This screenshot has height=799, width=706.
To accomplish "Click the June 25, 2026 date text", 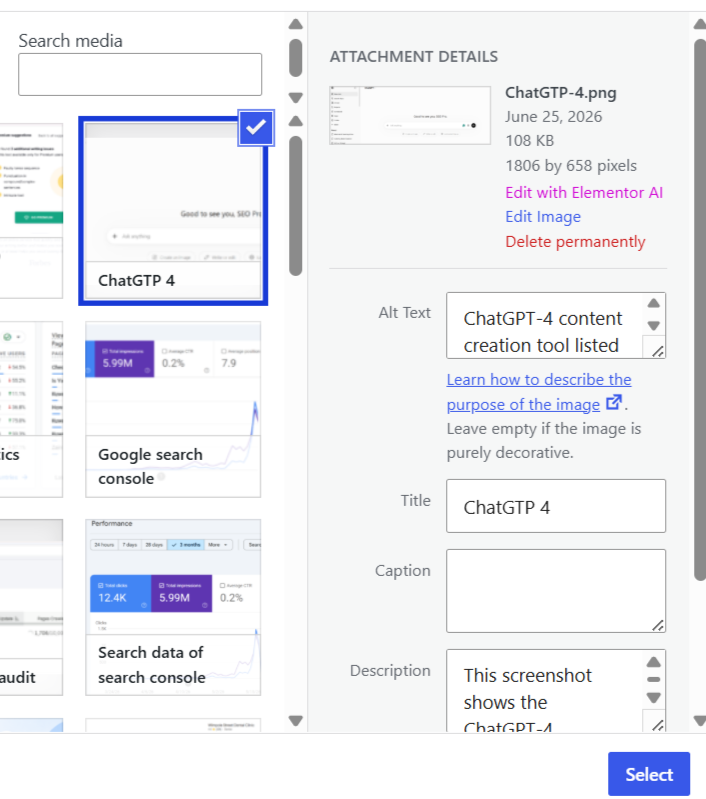I will (x=554, y=117).
